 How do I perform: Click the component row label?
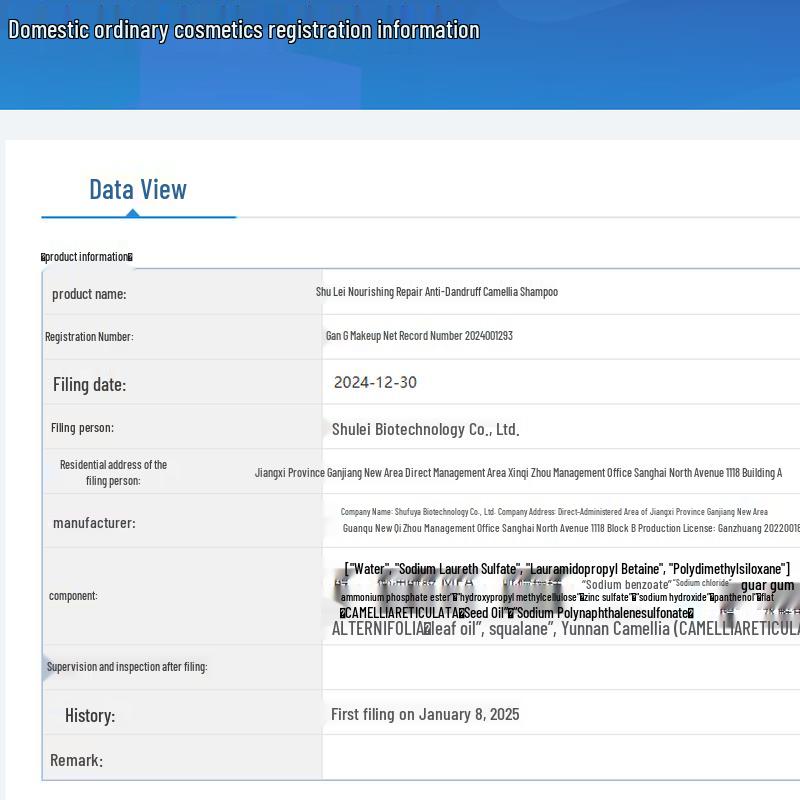(x=73, y=596)
